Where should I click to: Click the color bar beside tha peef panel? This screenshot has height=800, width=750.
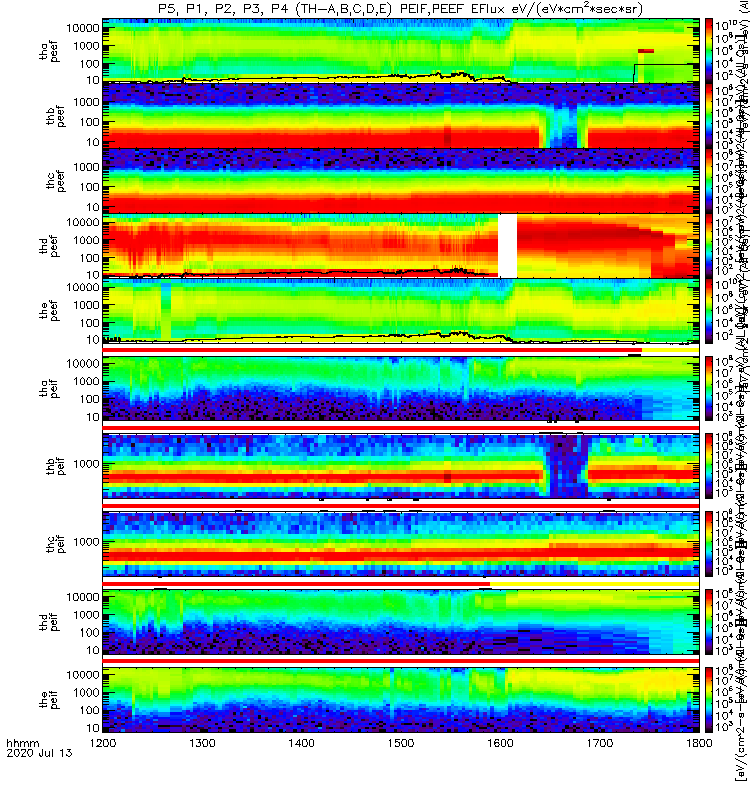click(709, 51)
